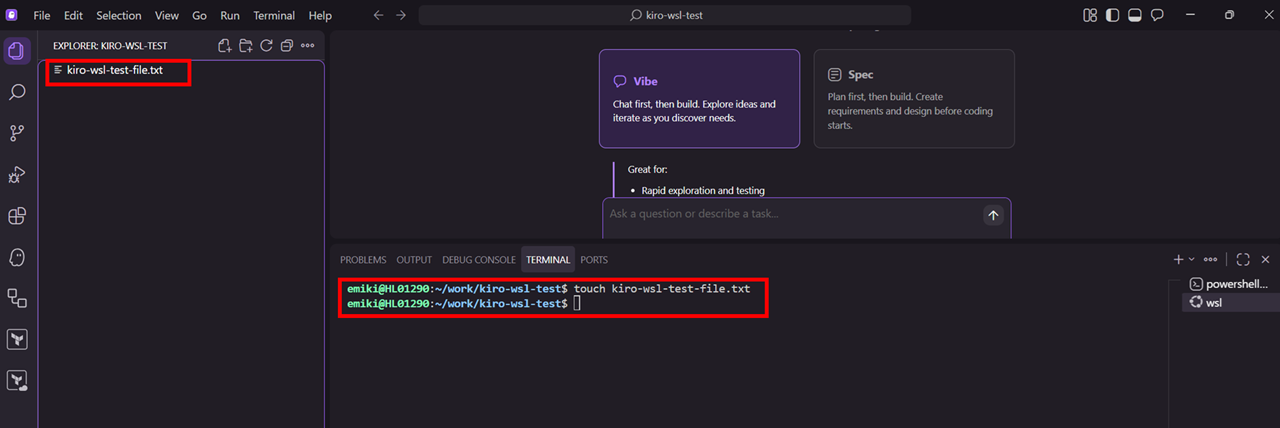
Task: Collapse all folders in Explorer
Action: click(287, 46)
